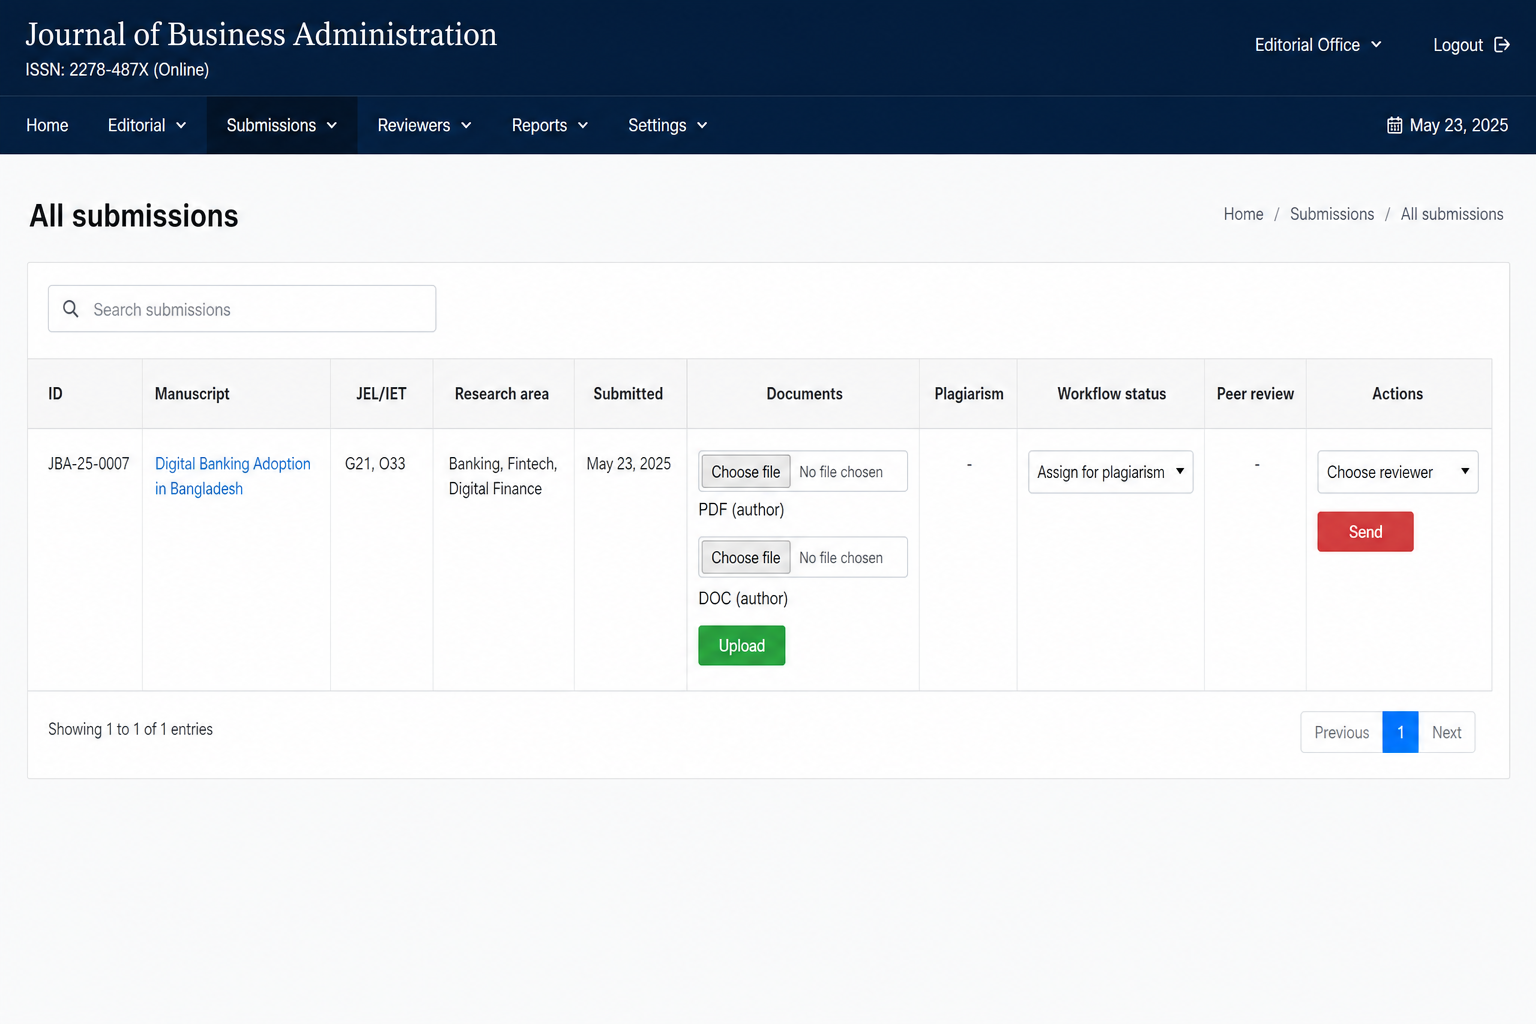Click the Actions column header
The height and width of the screenshot is (1024, 1536).
tap(1397, 394)
